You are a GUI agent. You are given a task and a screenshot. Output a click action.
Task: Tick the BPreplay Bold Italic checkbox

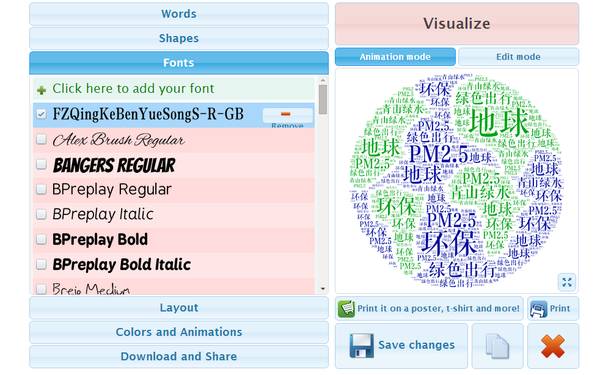[41, 264]
